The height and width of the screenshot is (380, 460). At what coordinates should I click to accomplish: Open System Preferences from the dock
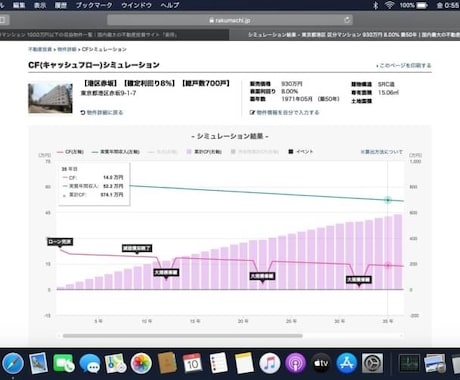(372, 363)
